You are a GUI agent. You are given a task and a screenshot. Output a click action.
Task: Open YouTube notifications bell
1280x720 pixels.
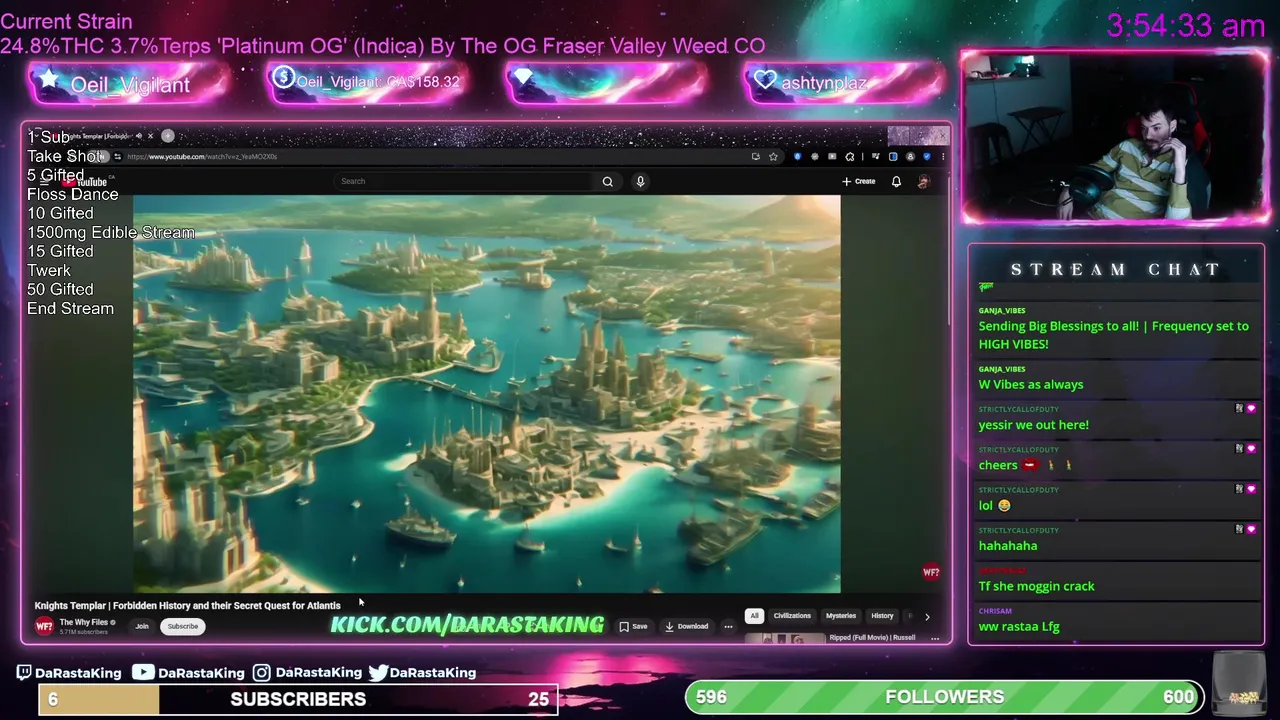click(896, 181)
